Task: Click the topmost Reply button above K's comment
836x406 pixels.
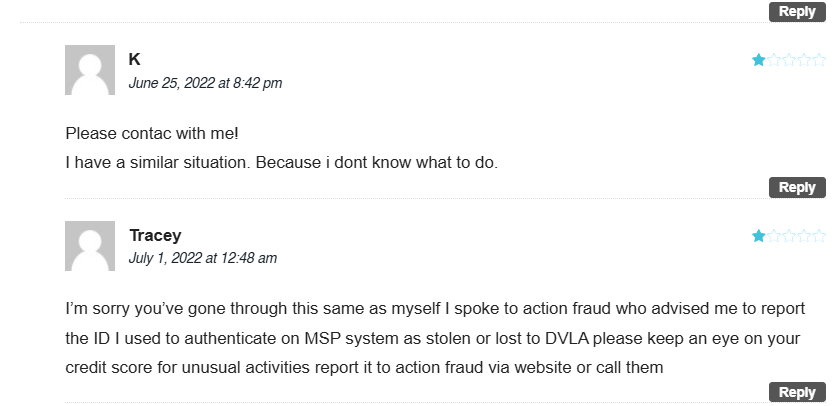Action: [x=797, y=11]
